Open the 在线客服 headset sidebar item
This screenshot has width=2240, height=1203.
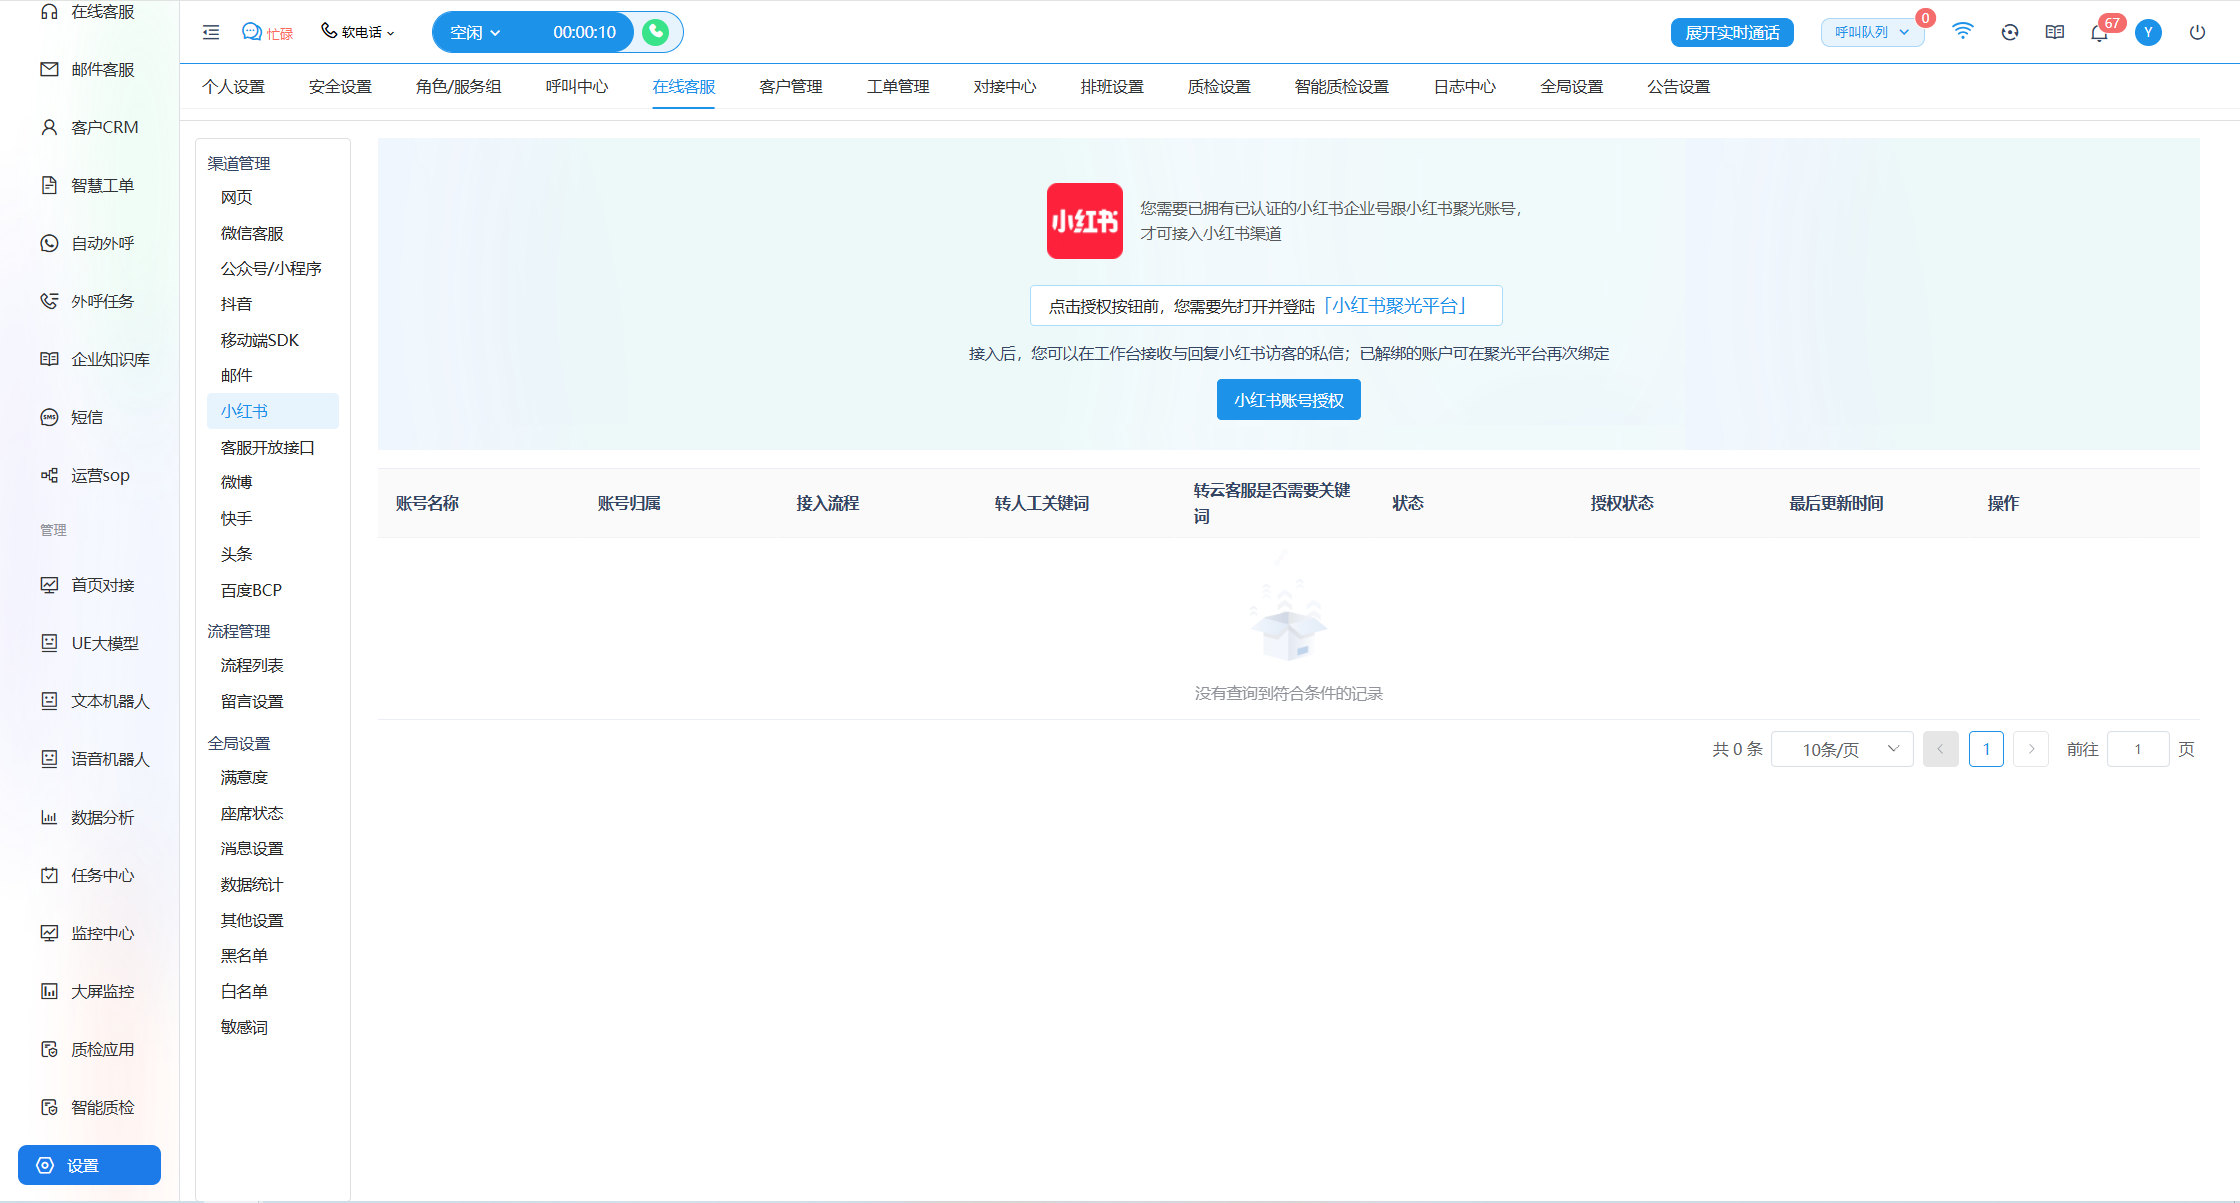click(x=88, y=12)
